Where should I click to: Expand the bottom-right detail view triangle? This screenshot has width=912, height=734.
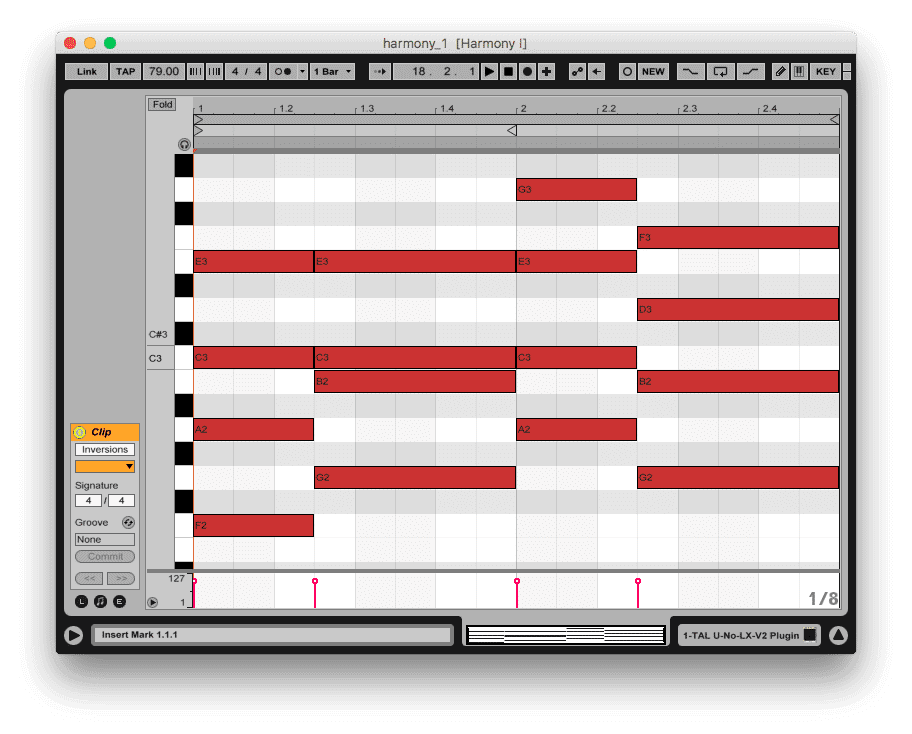click(x=838, y=635)
